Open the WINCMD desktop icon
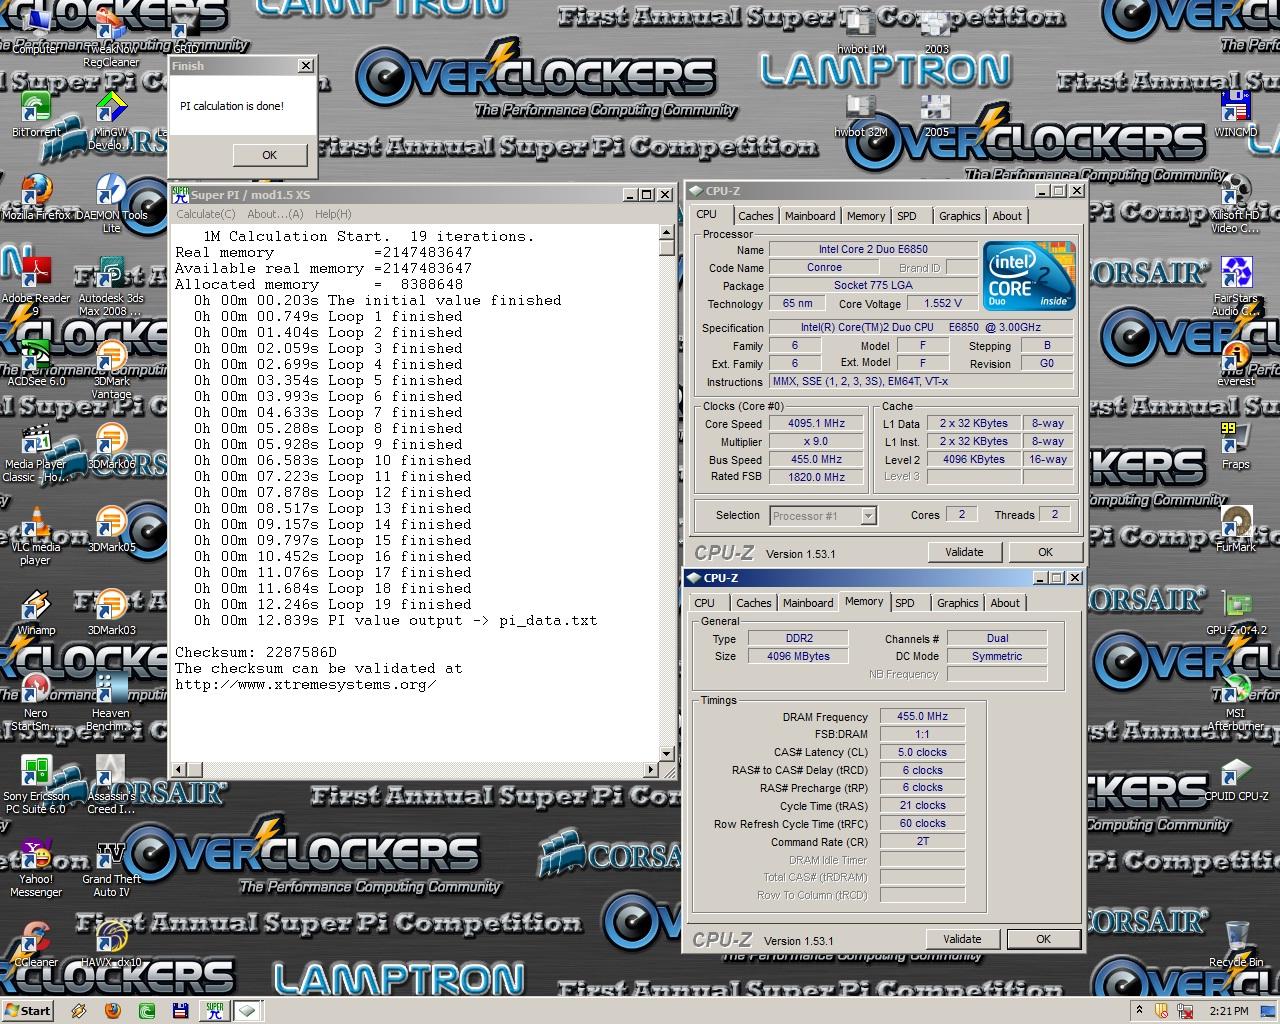 tap(1236, 112)
